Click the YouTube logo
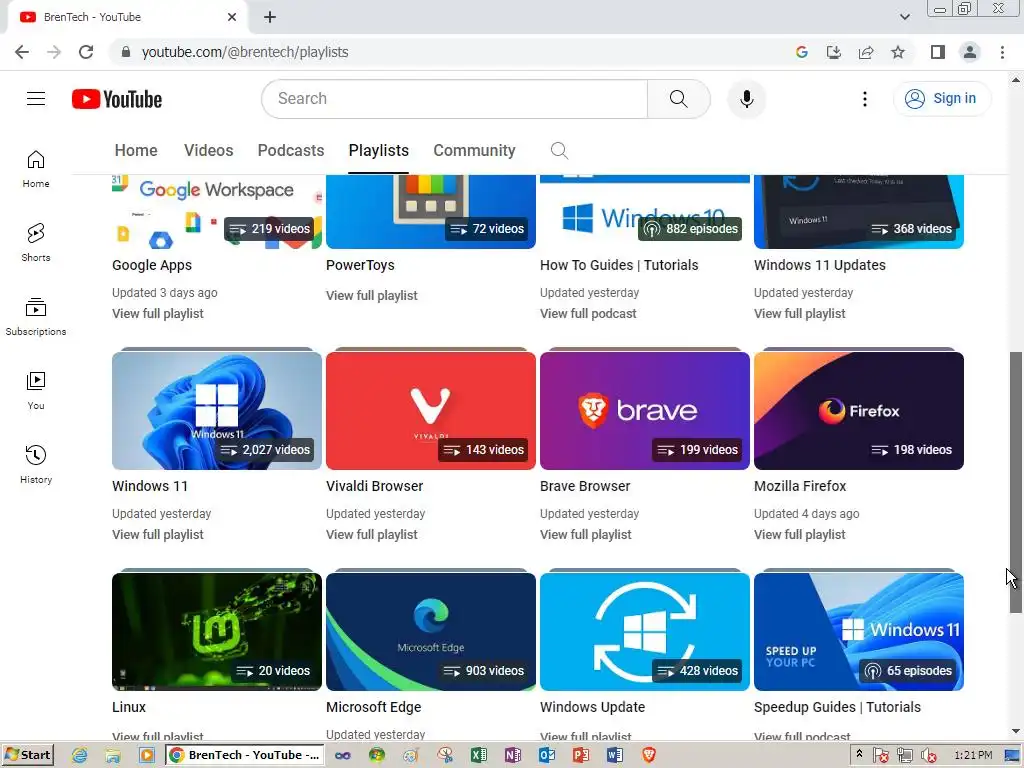The width and height of the screenshot is (1024, 768). tap(117, 99)
